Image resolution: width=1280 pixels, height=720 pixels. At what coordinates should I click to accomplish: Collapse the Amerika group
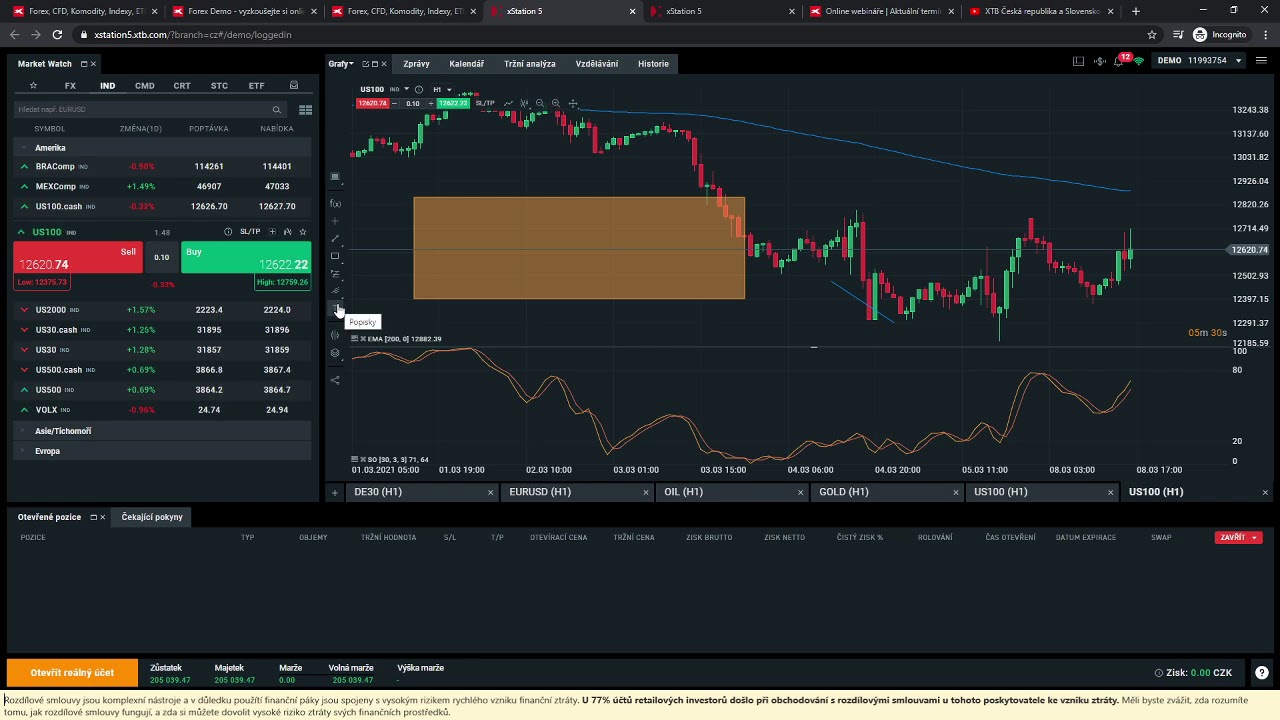pyautogui.click(x=24, y=148)
